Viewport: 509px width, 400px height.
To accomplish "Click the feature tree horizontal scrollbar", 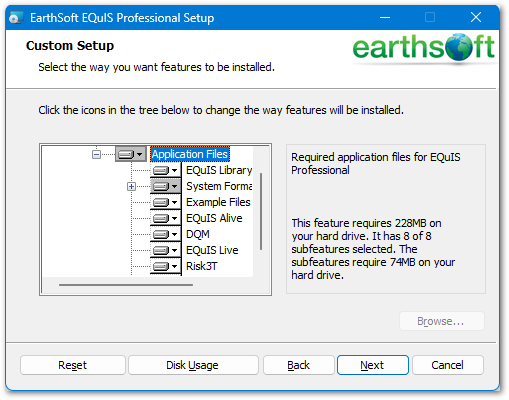I will (x=126, y=285).
